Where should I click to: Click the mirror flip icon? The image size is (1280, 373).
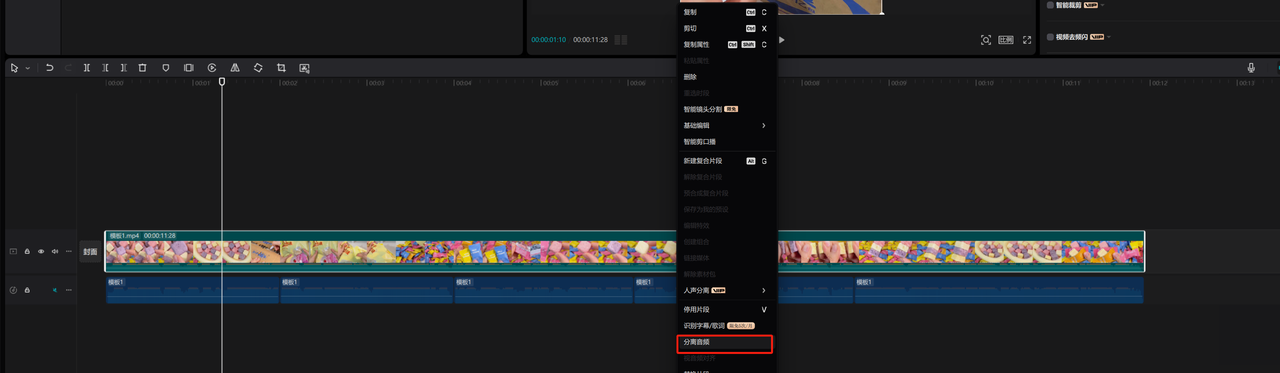pos(235,68)
